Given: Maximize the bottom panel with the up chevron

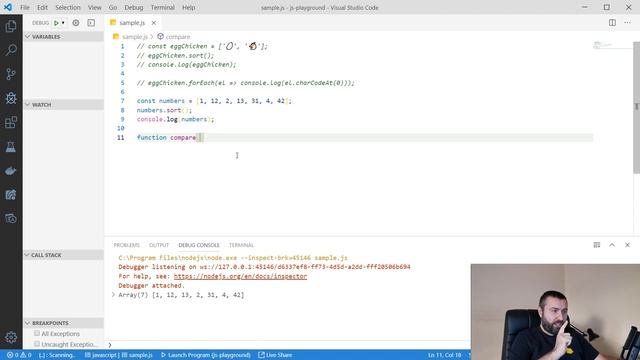Looking at the screenshot, I should 612,245.
